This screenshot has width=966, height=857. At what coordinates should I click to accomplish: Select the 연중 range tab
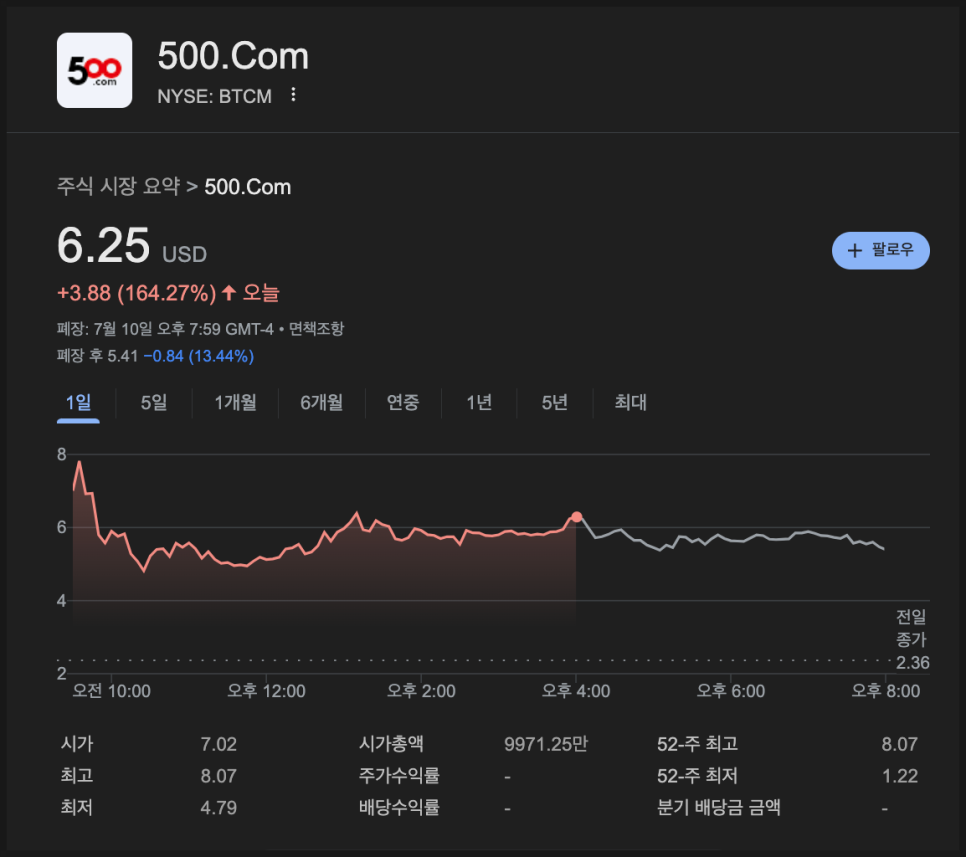pos(403,402)
